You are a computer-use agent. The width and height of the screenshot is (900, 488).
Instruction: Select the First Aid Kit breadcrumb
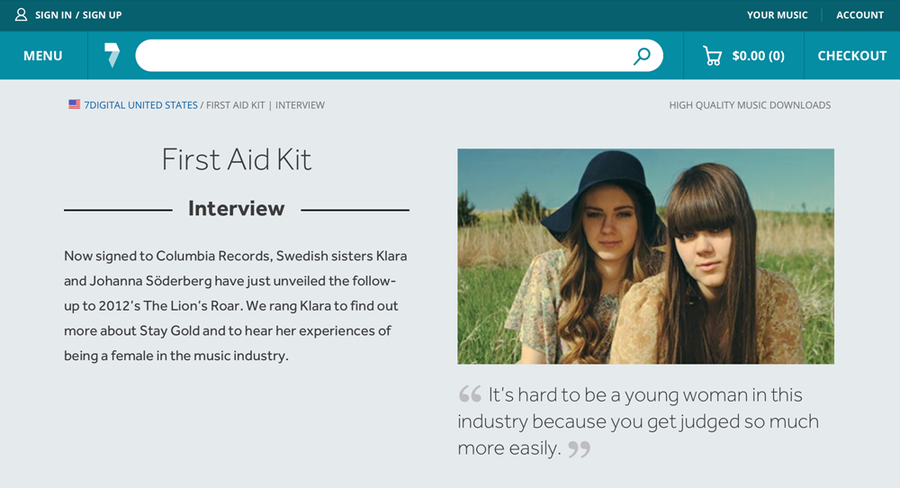(236, 105)
